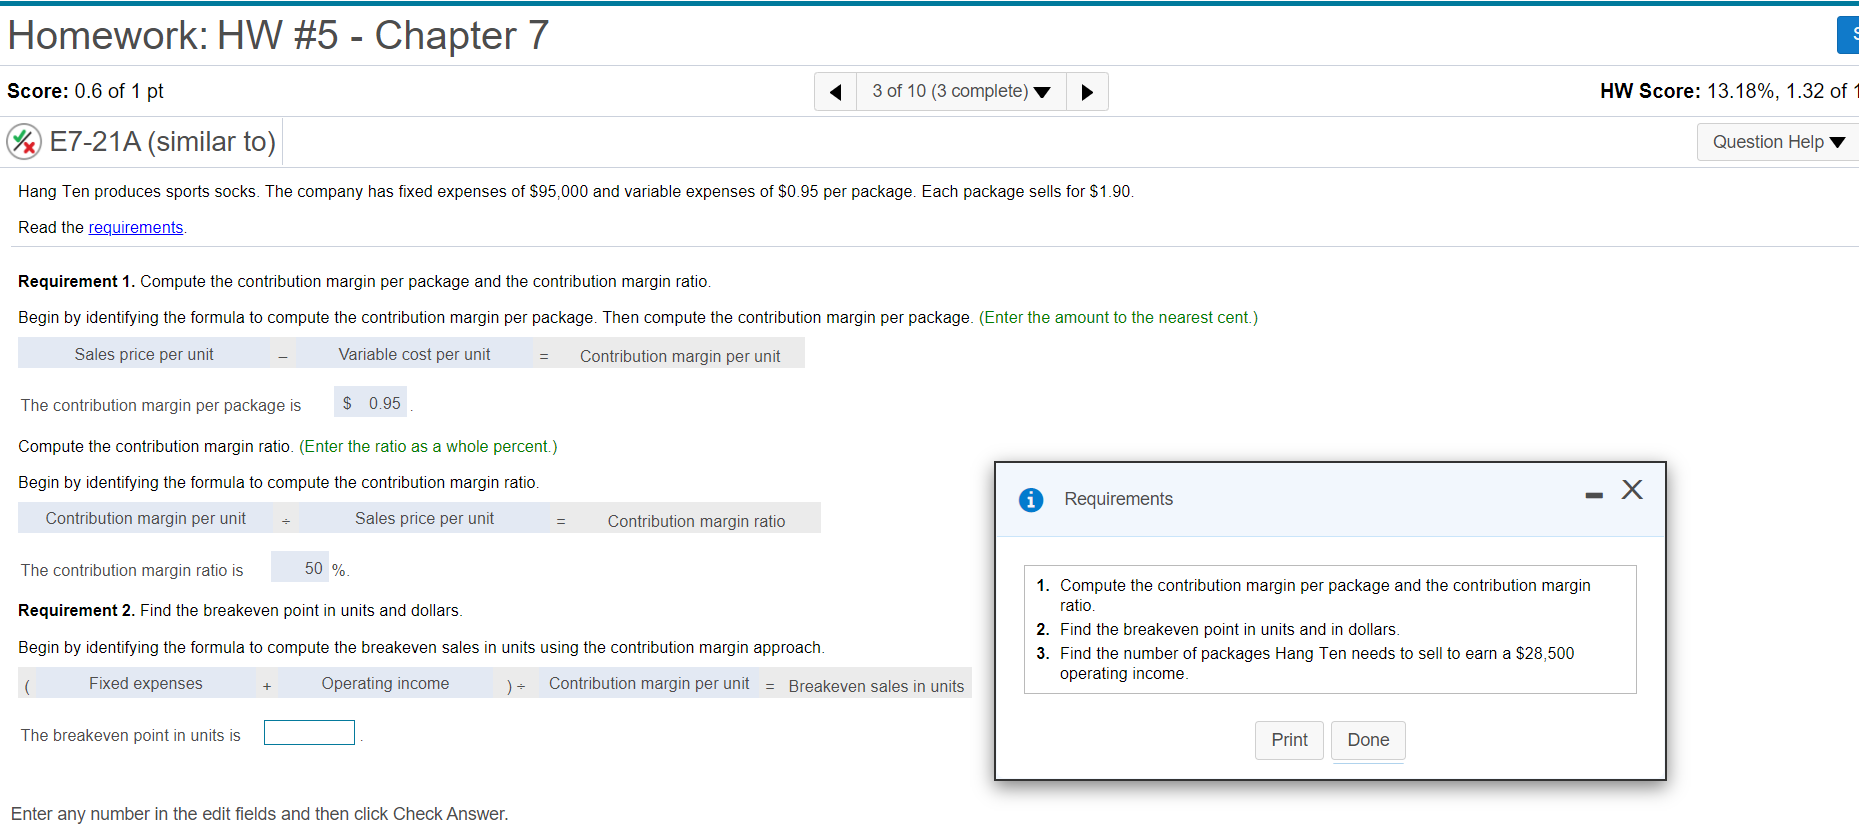The image size is (1859, 832).
Task: Click the minus operator in the margin formula
Action: point(283,355)
